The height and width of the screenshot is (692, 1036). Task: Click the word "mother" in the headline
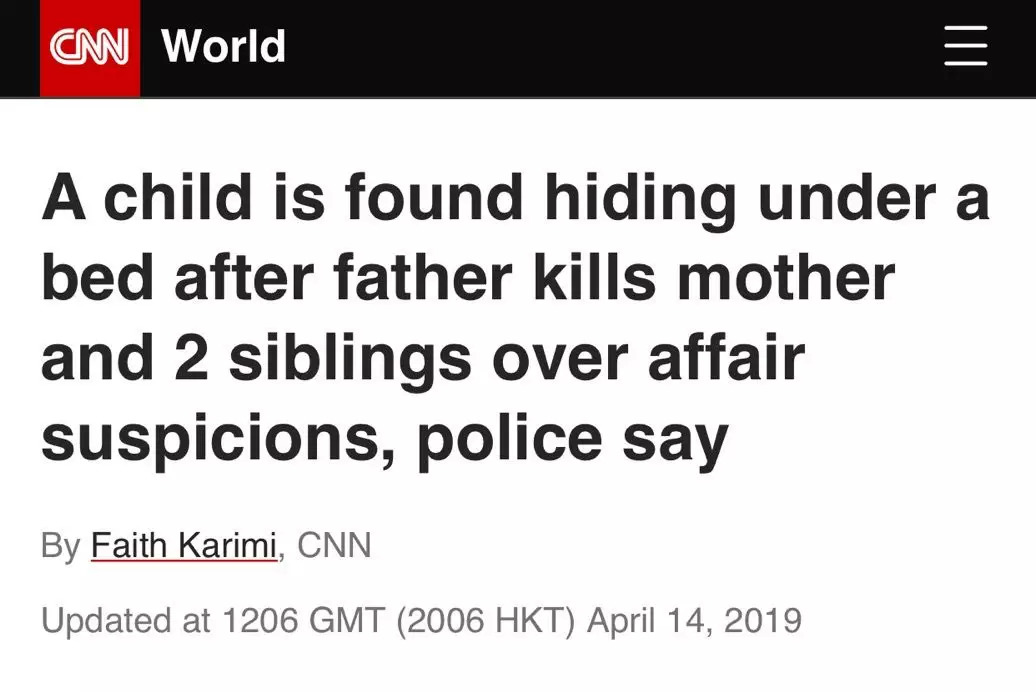point(785,278)
